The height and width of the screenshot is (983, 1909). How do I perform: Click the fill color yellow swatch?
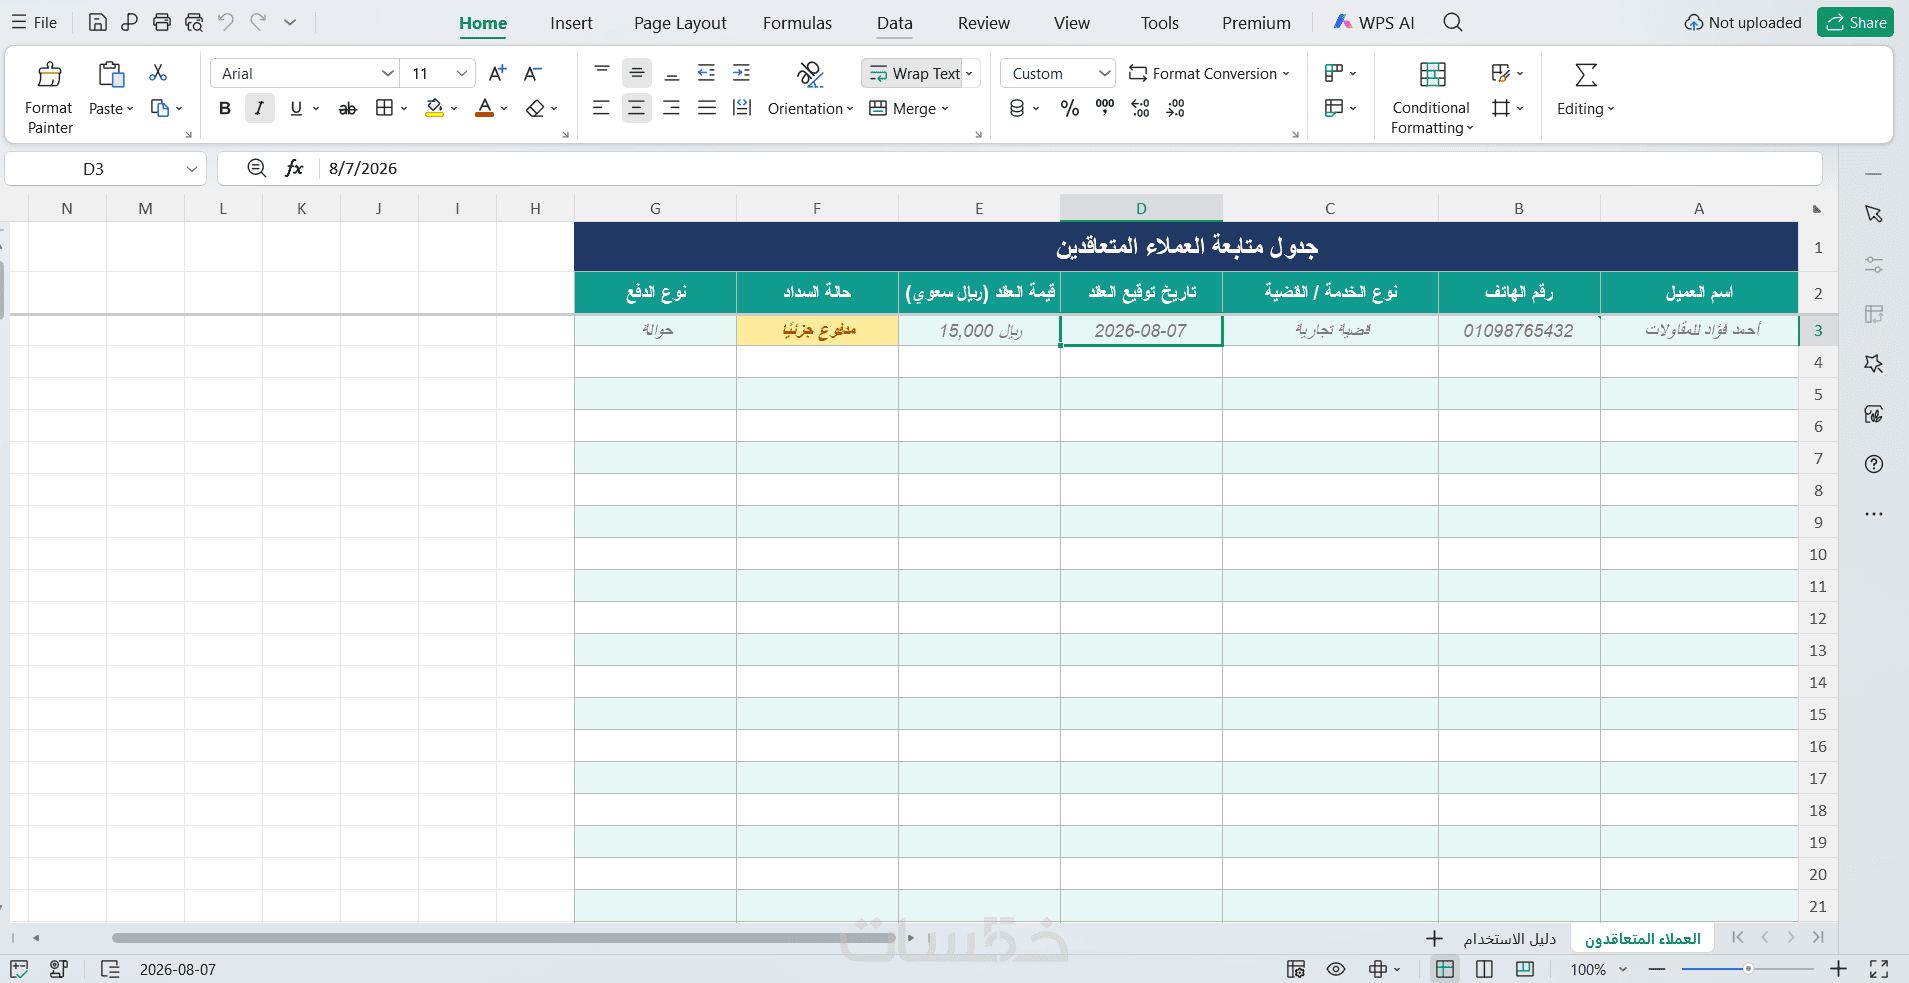pos(434,108)
